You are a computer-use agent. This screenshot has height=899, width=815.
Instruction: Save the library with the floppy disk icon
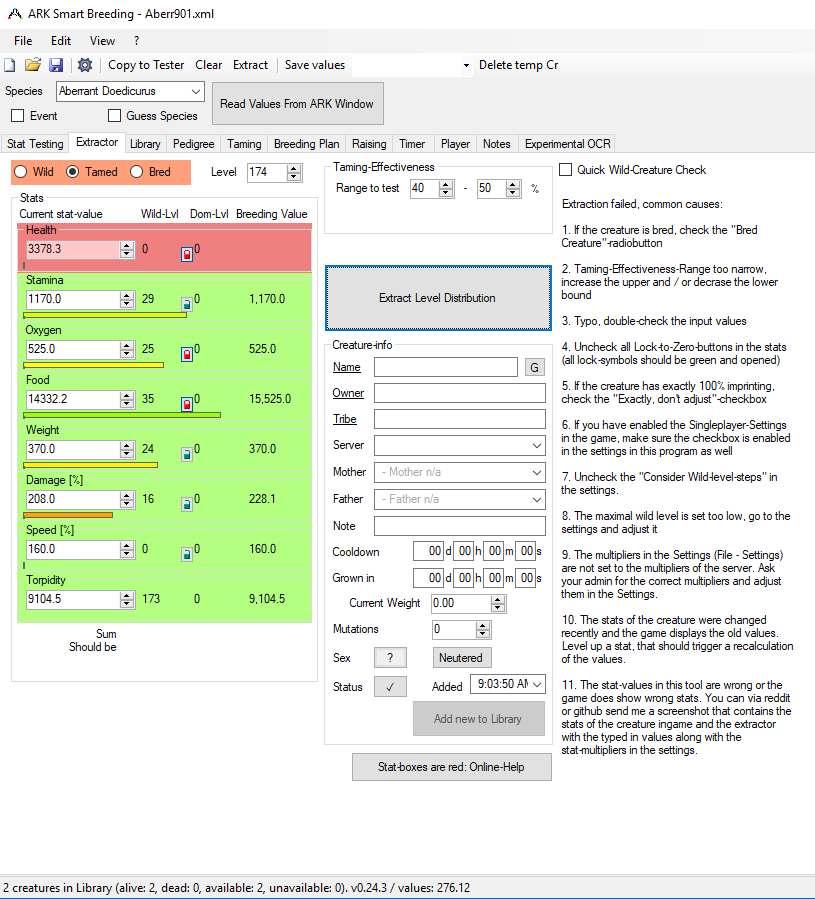[x=56, y=64]
